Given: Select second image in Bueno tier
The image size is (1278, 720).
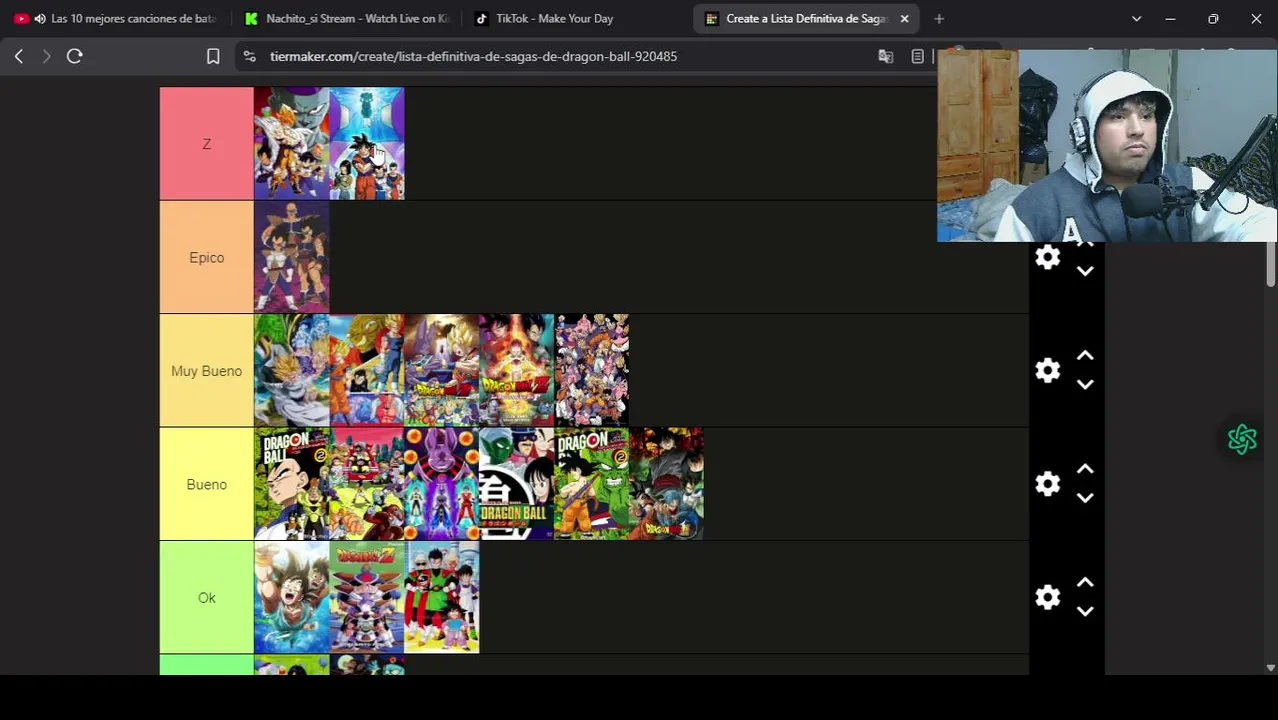Looking at the screenshot, I should pos(367,484).
